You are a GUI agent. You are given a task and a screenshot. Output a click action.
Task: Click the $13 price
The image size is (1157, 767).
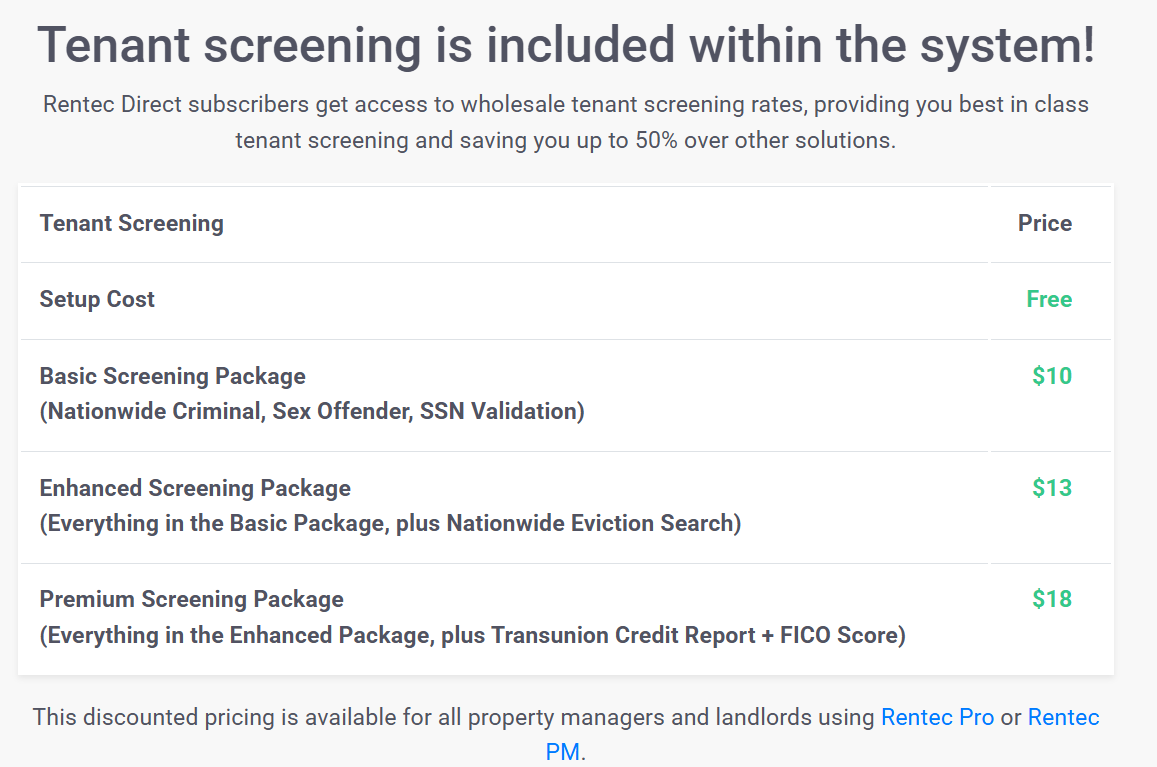(x=1051, y=488)
